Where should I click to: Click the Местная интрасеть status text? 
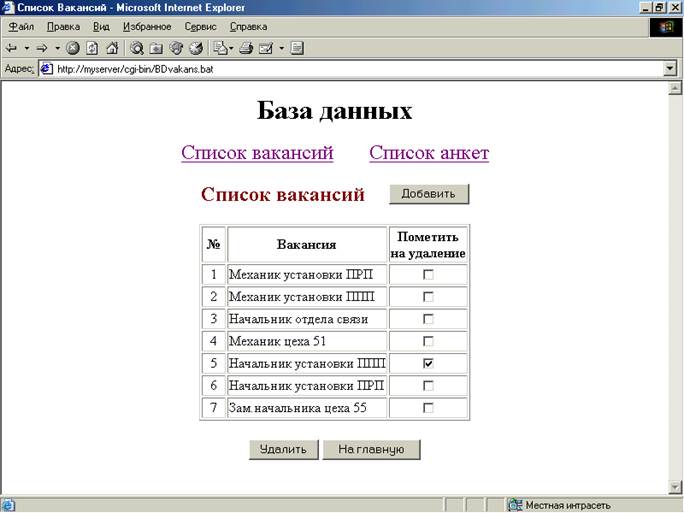click(x=568, y=506)
